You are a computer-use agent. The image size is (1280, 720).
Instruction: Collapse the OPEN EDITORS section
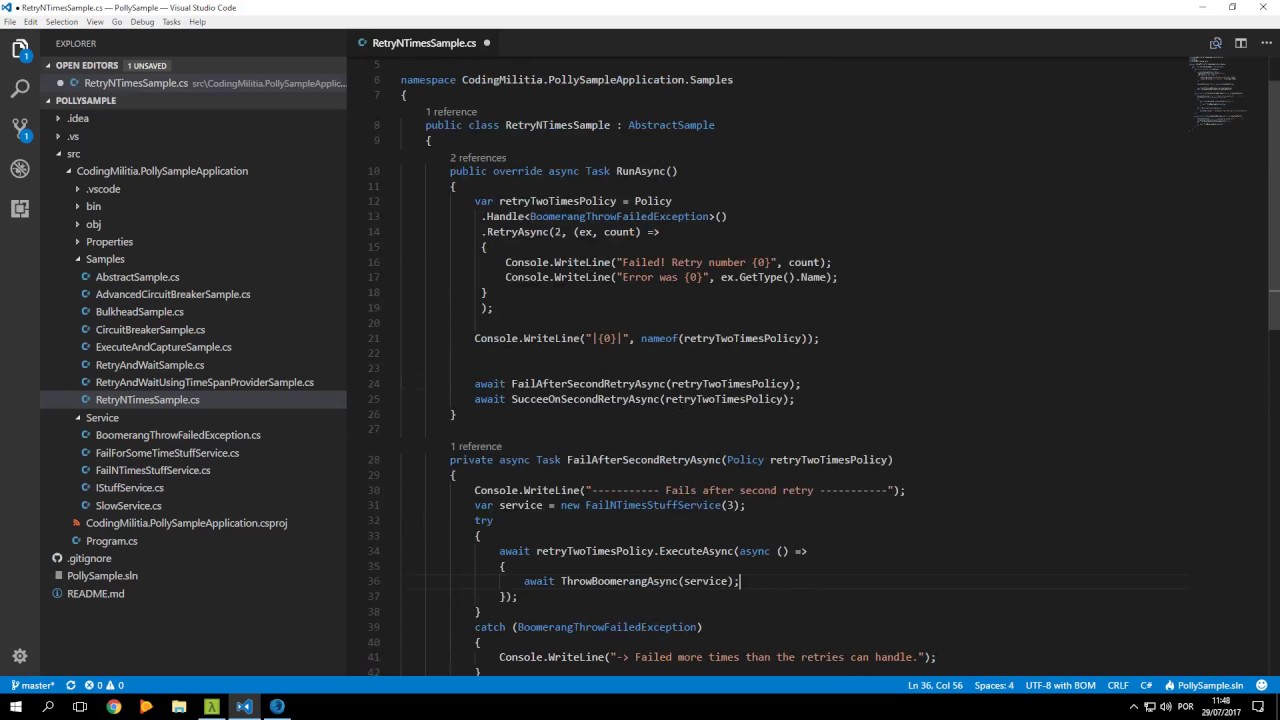coord(87,65)
